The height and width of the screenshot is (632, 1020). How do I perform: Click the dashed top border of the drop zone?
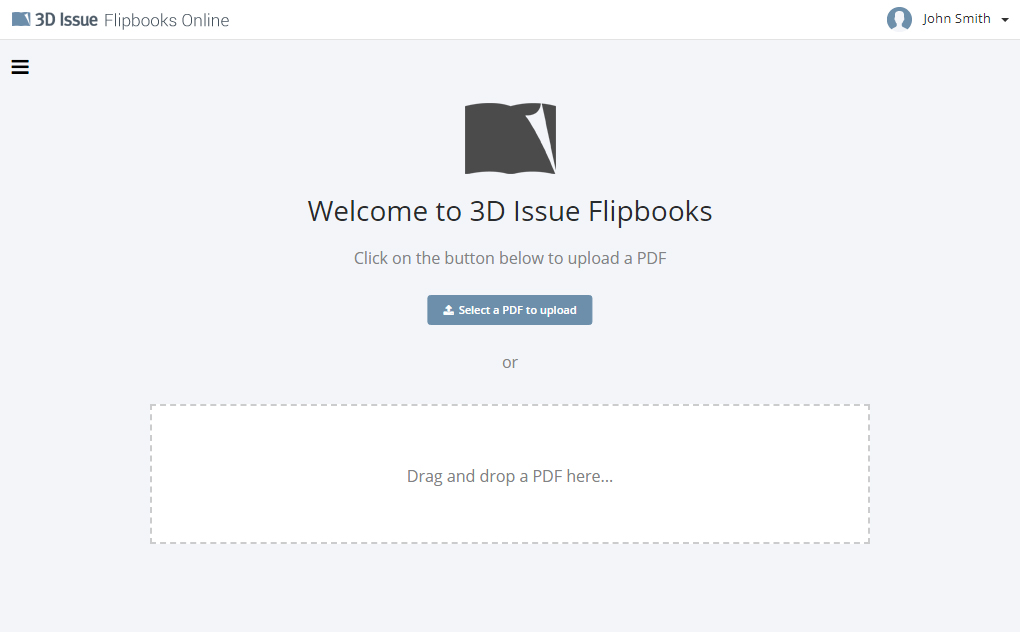pos(510,405)
